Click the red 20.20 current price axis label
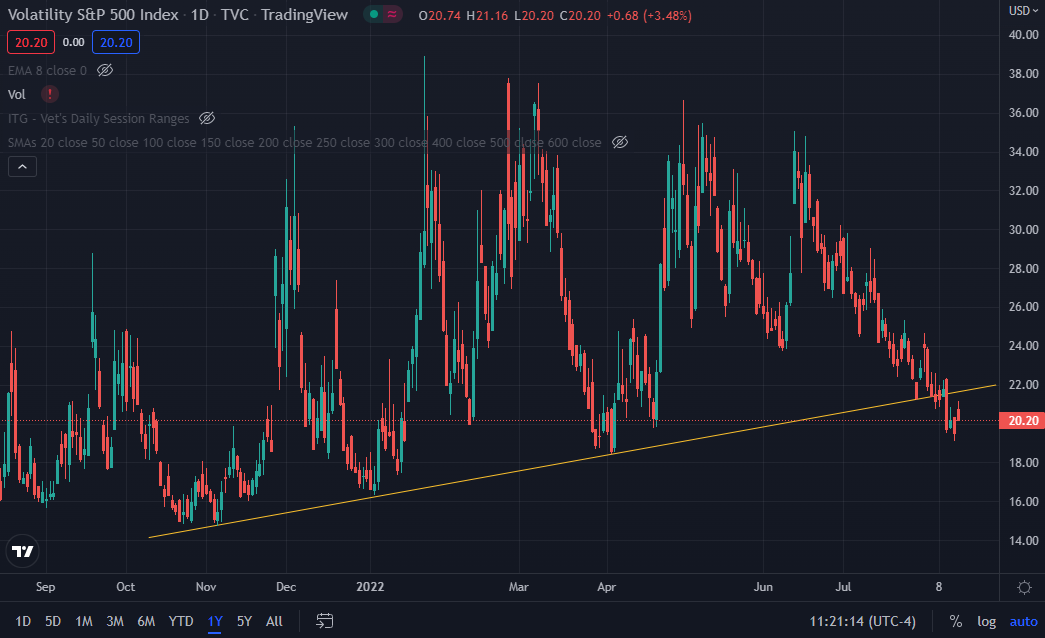 point(1022,421)
